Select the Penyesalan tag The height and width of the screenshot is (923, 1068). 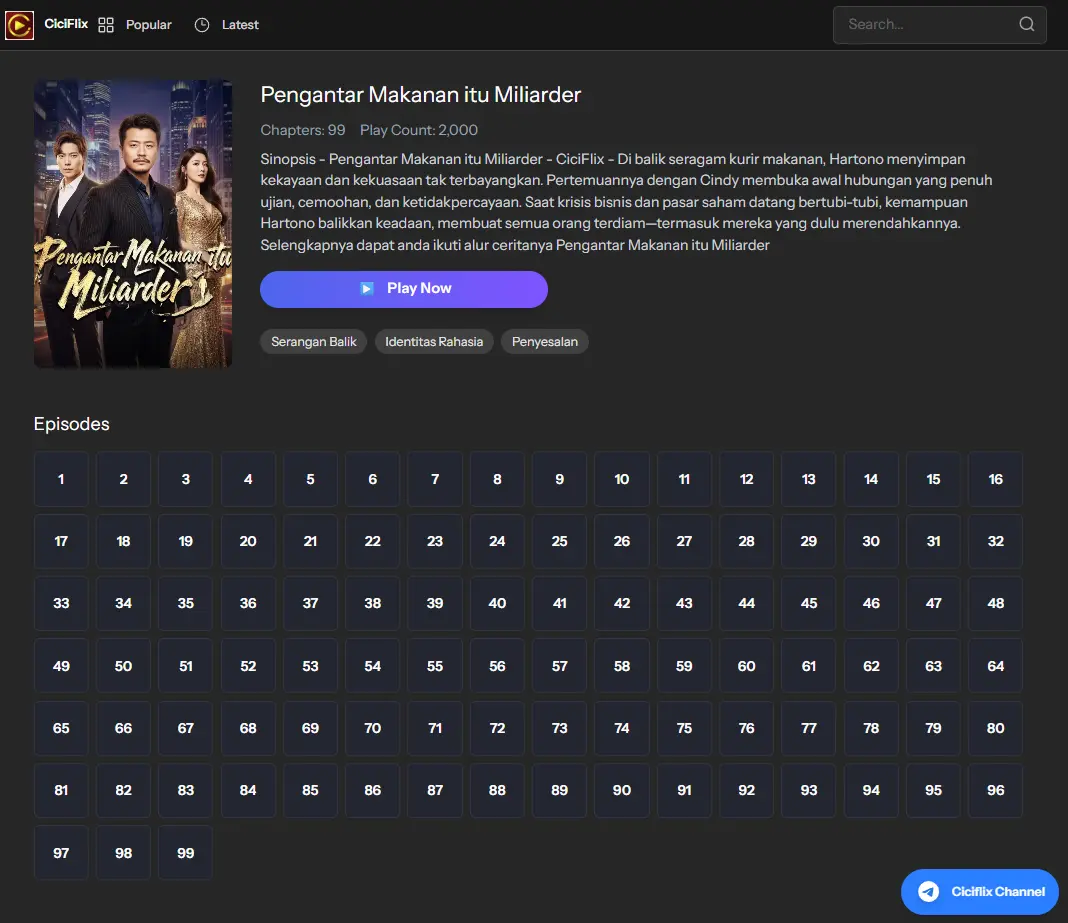click(545, 342)
